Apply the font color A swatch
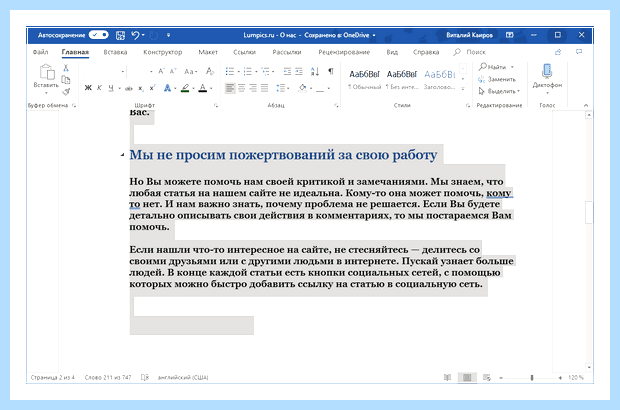The height and width of the screenshot is (410, 620). click(203, 88)
